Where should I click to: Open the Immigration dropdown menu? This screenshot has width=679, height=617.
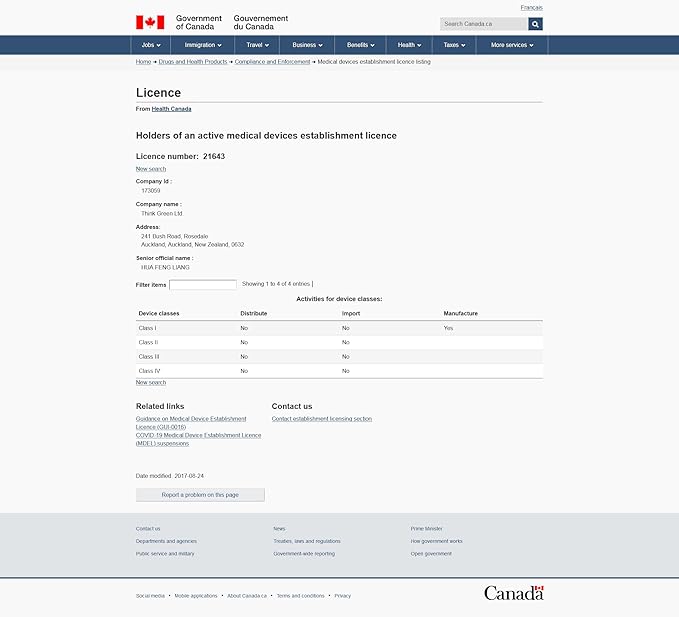[x=203, y=45]
